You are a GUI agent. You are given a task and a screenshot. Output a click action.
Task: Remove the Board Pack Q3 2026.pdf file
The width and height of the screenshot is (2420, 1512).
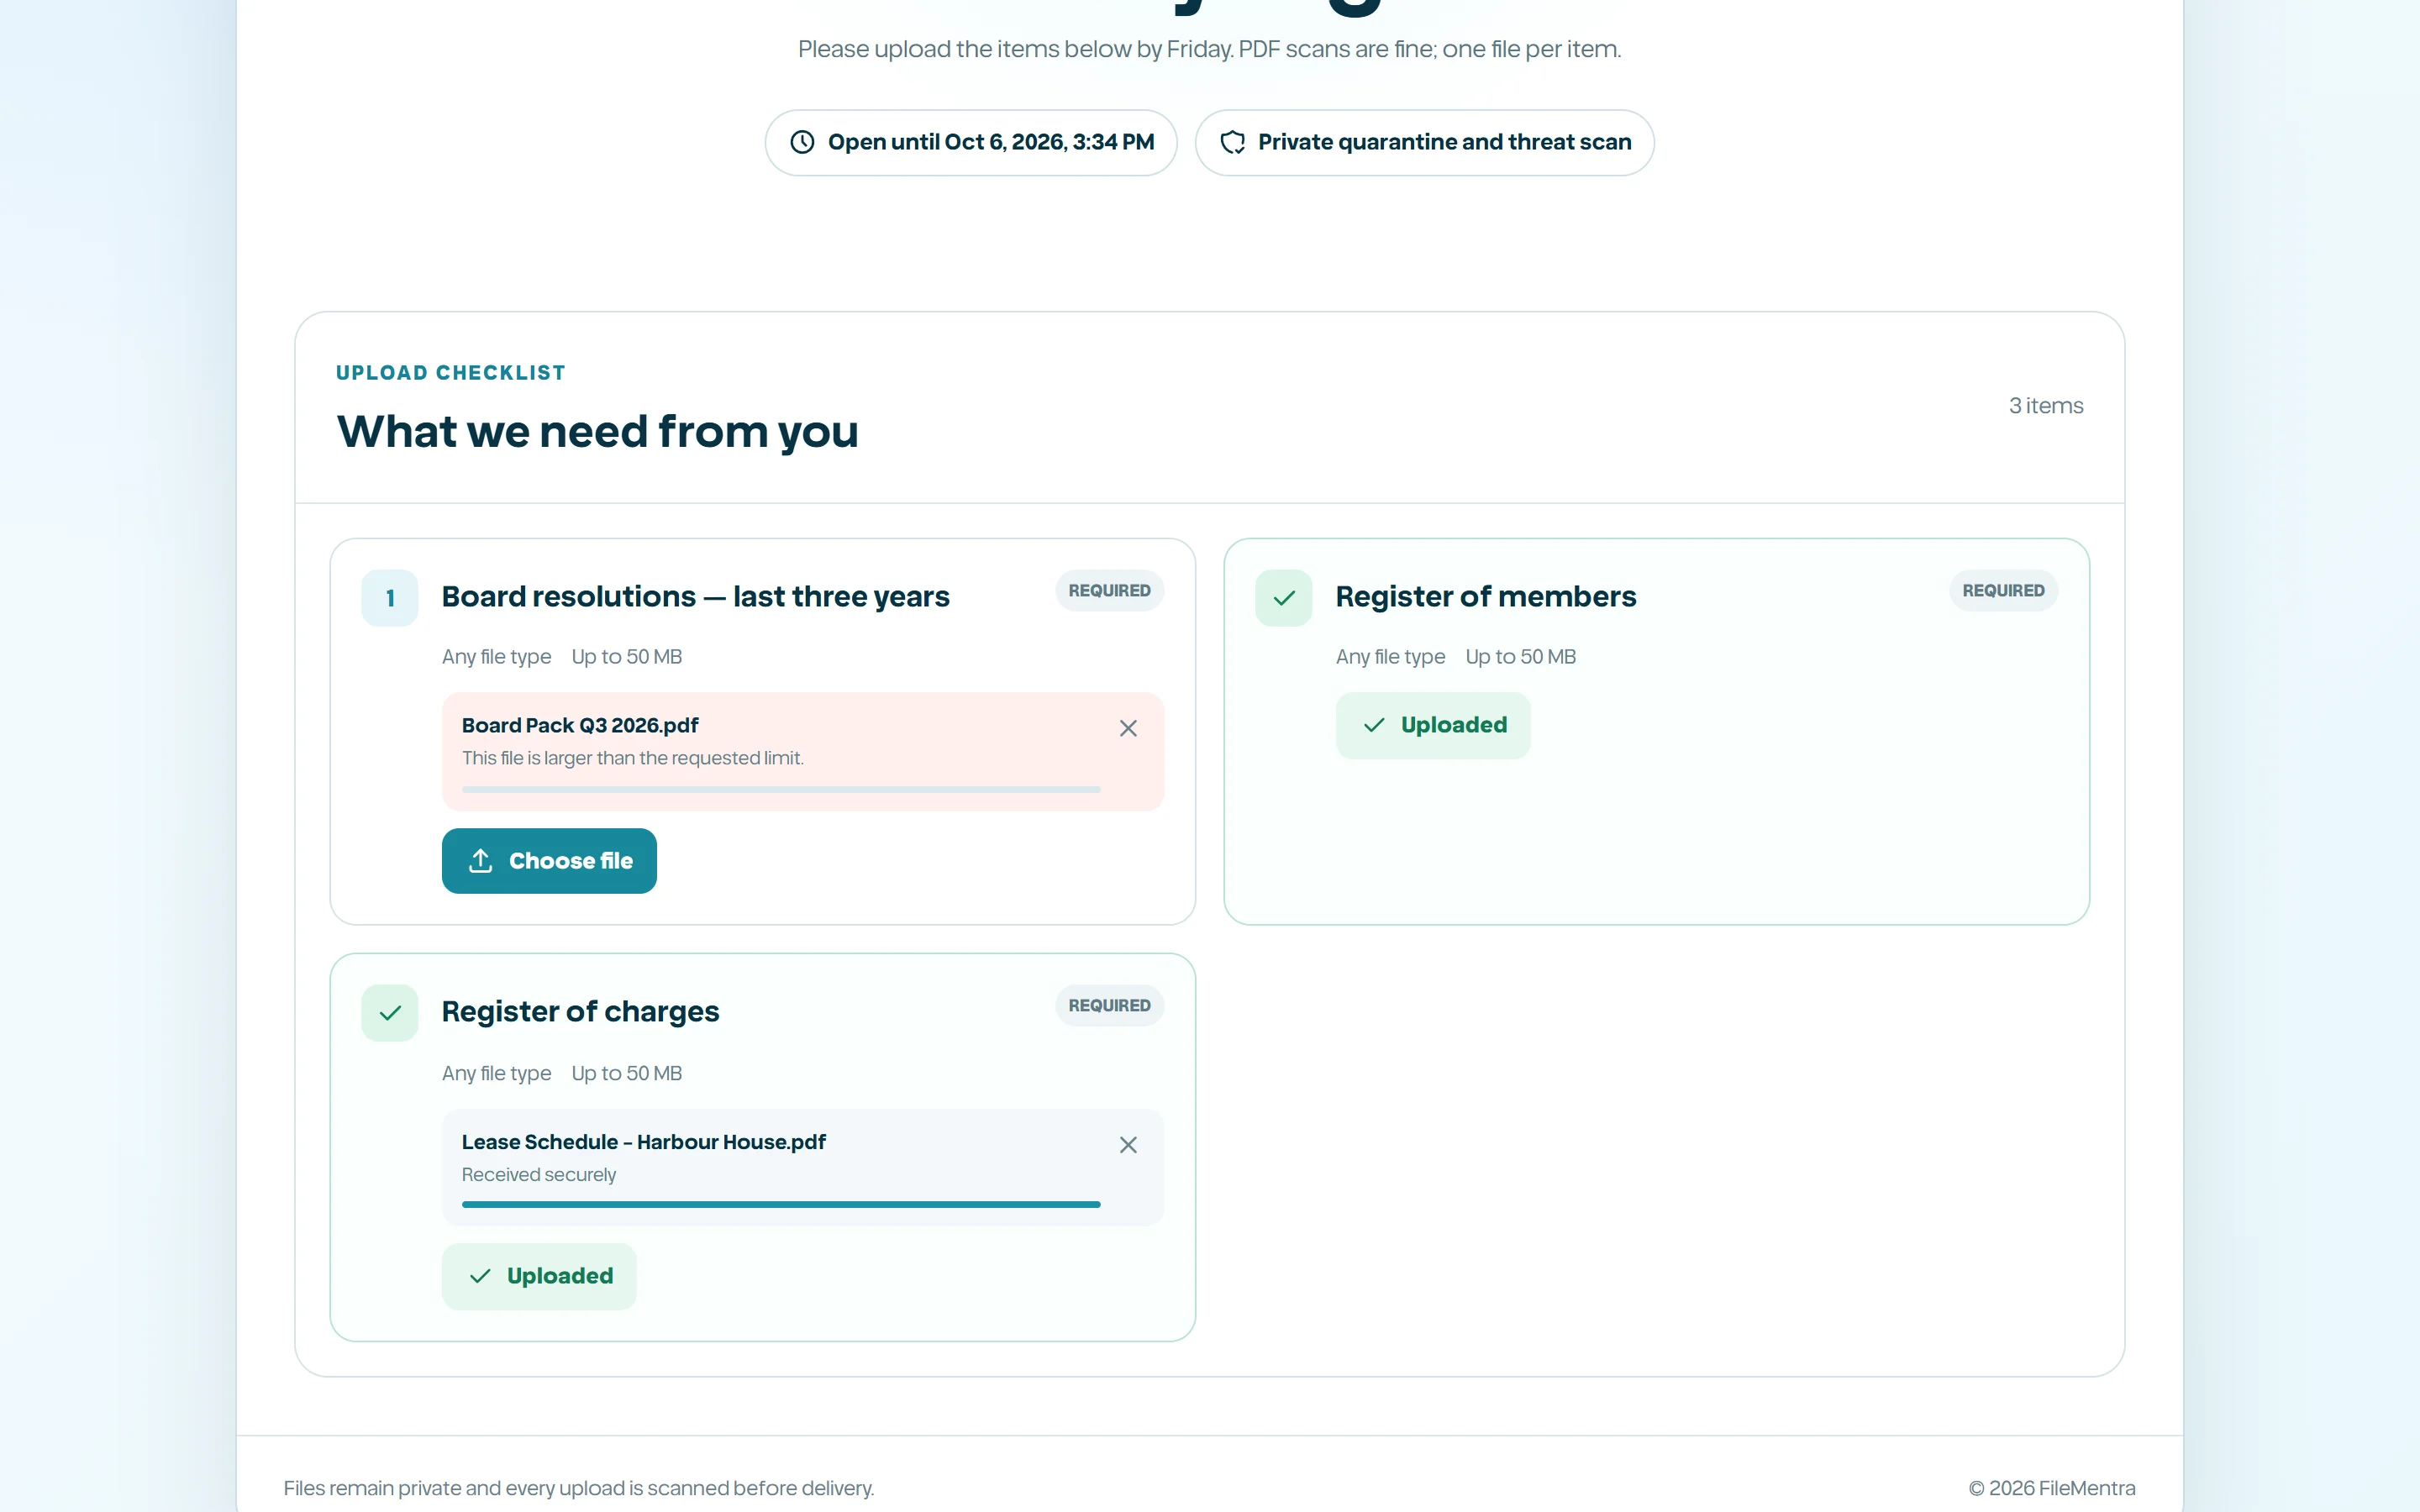coord(1128,728)
